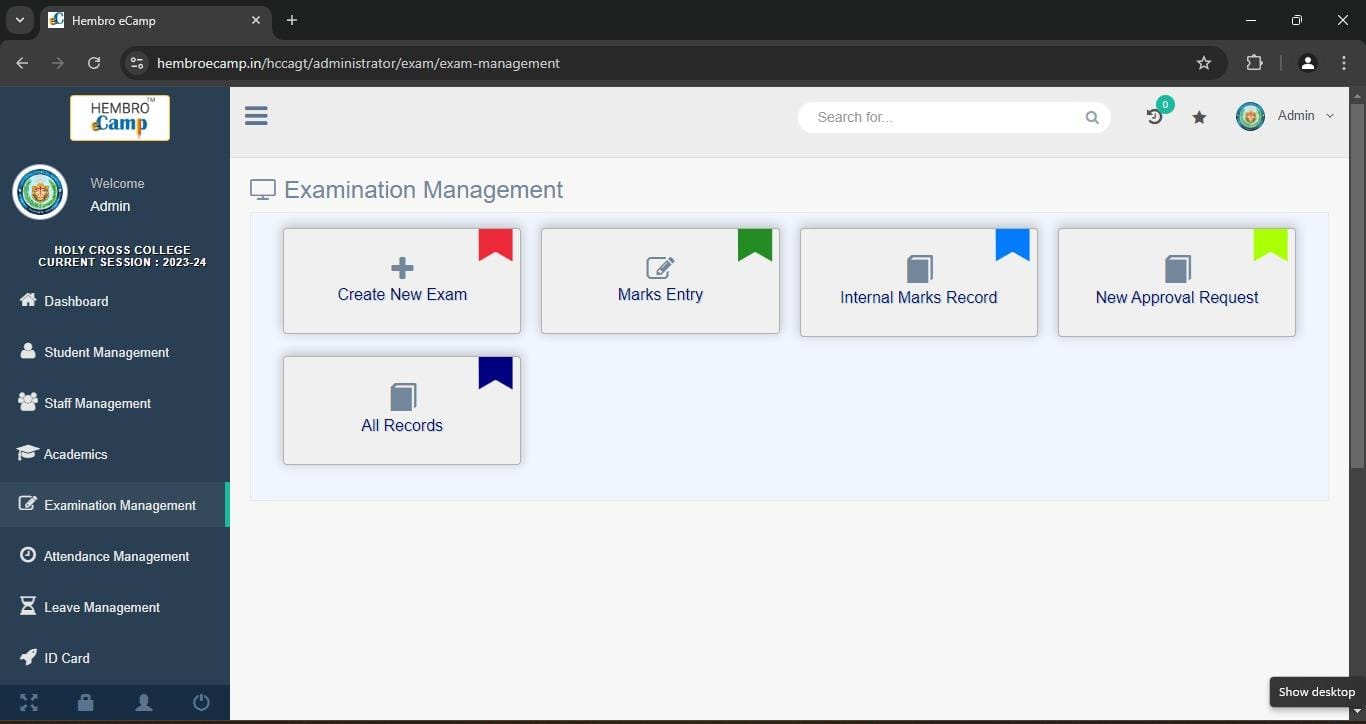Expand the Admin dropdown arrow
The width and height of the screenshot is (1366, 724).
pyautogui.click(x=1330, y=116)
